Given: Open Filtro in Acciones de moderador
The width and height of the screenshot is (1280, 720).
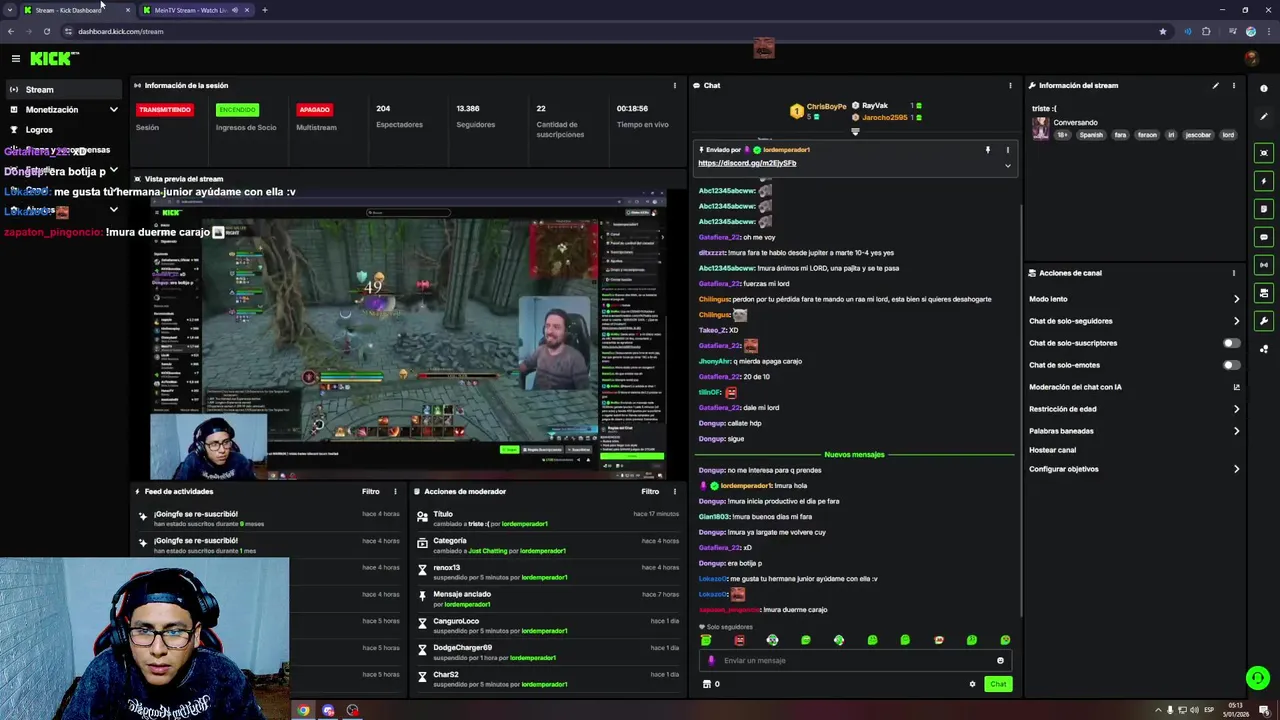Looking at the screenshot, I should 650,491.
